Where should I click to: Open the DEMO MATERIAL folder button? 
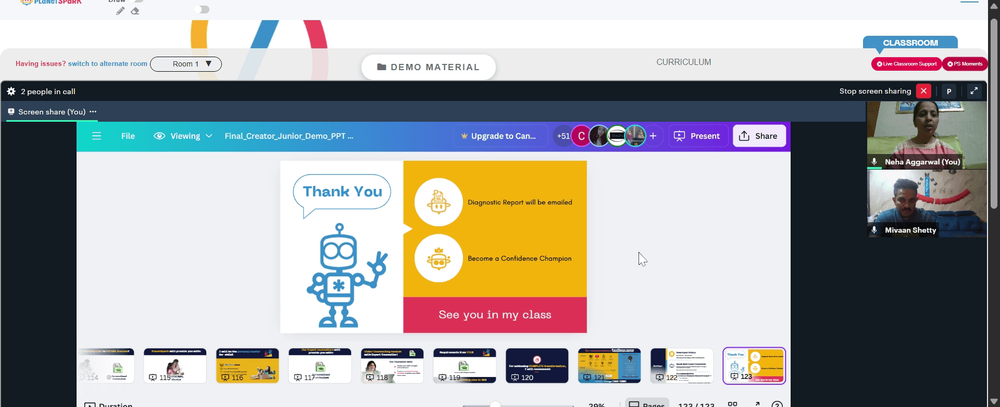[x=429, y=67]
